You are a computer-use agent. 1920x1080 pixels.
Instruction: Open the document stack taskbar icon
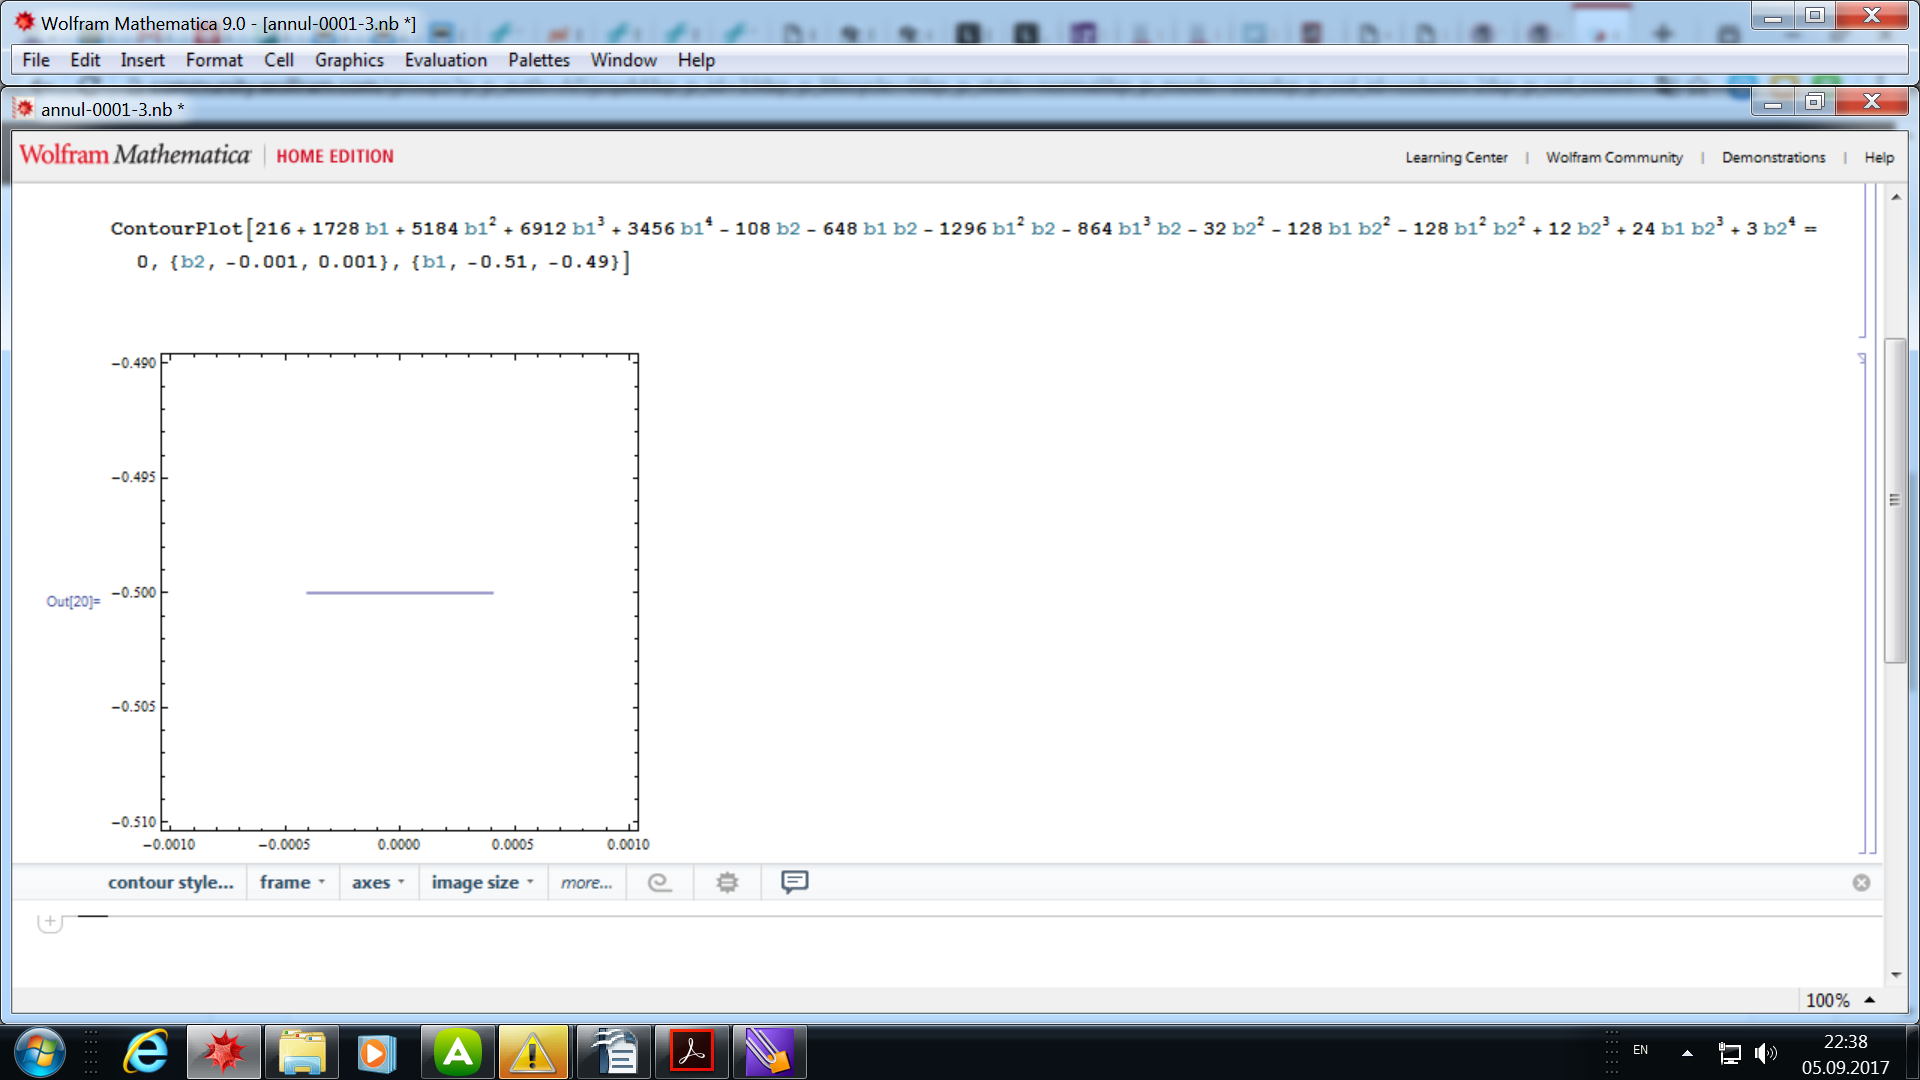[x=614, y=1053]
